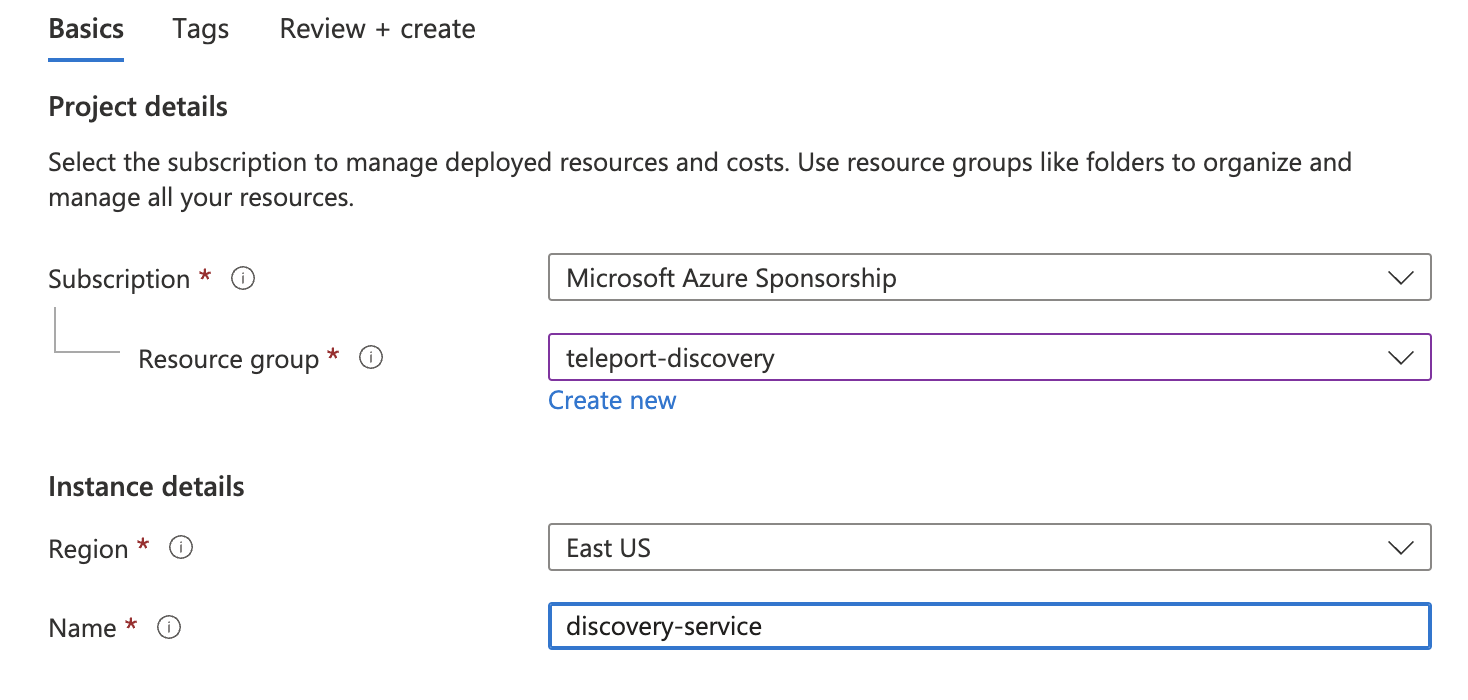Image resolution: width=1468 pixels, height=700 pixels.
Task: Click info icon beside Name label
Action: click(x=169, y=628)
